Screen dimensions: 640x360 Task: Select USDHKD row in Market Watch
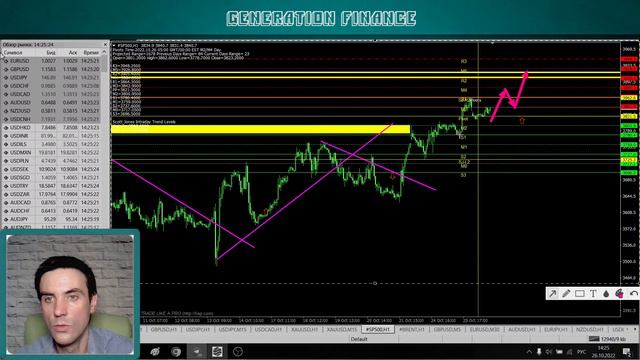coord(51,128)
